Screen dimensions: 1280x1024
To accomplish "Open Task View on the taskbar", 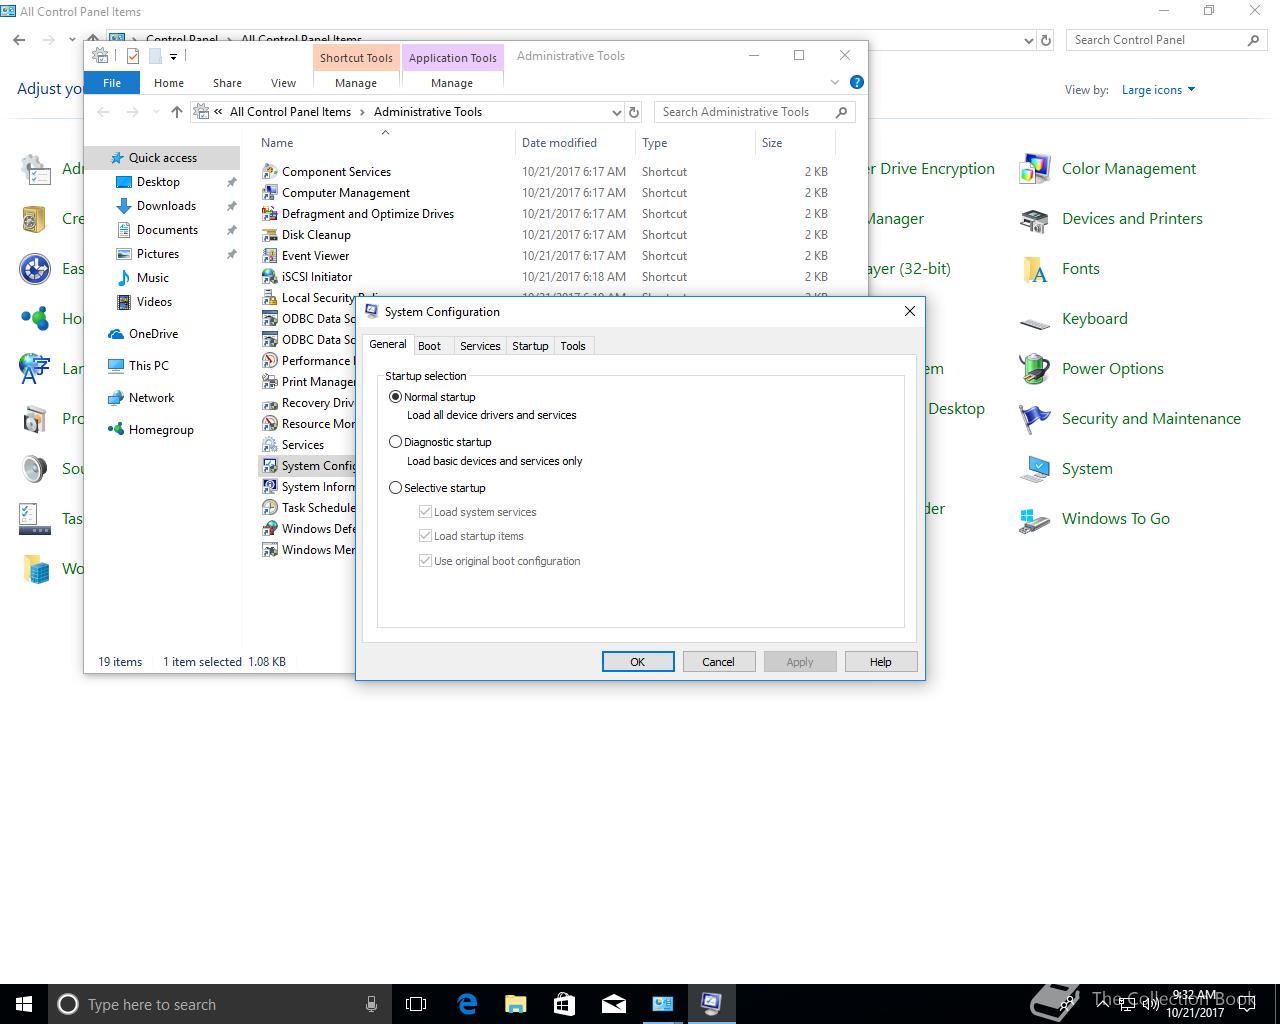I will pyautogui.click(x=416, y=1004).
